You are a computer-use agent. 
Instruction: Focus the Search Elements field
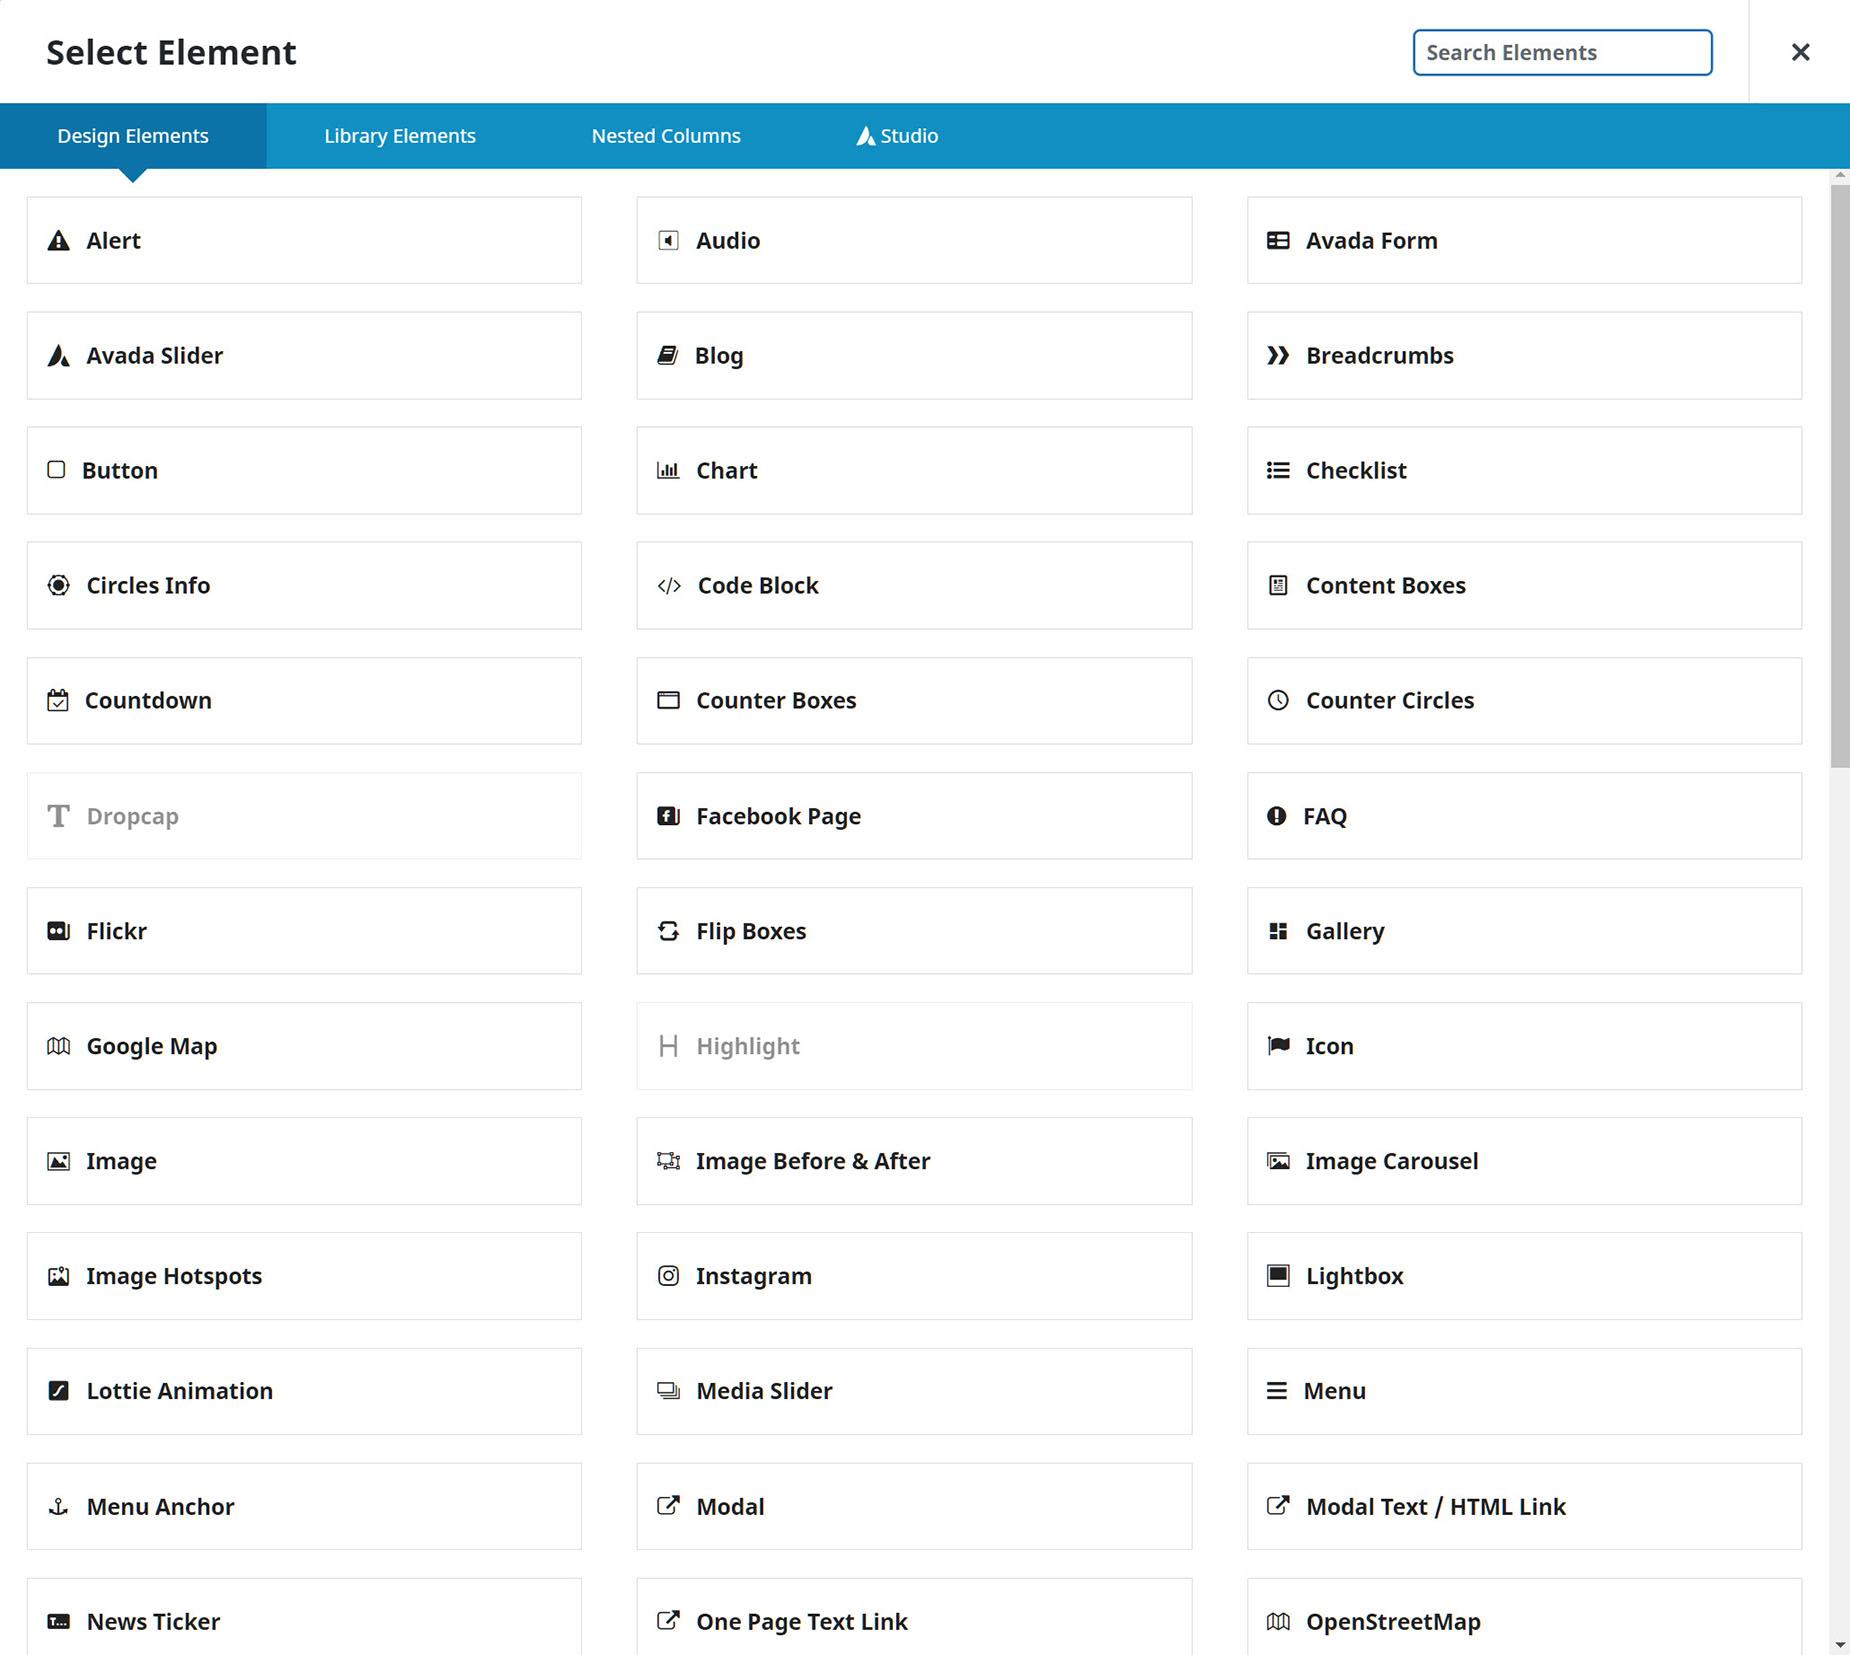click(1562, 52)
